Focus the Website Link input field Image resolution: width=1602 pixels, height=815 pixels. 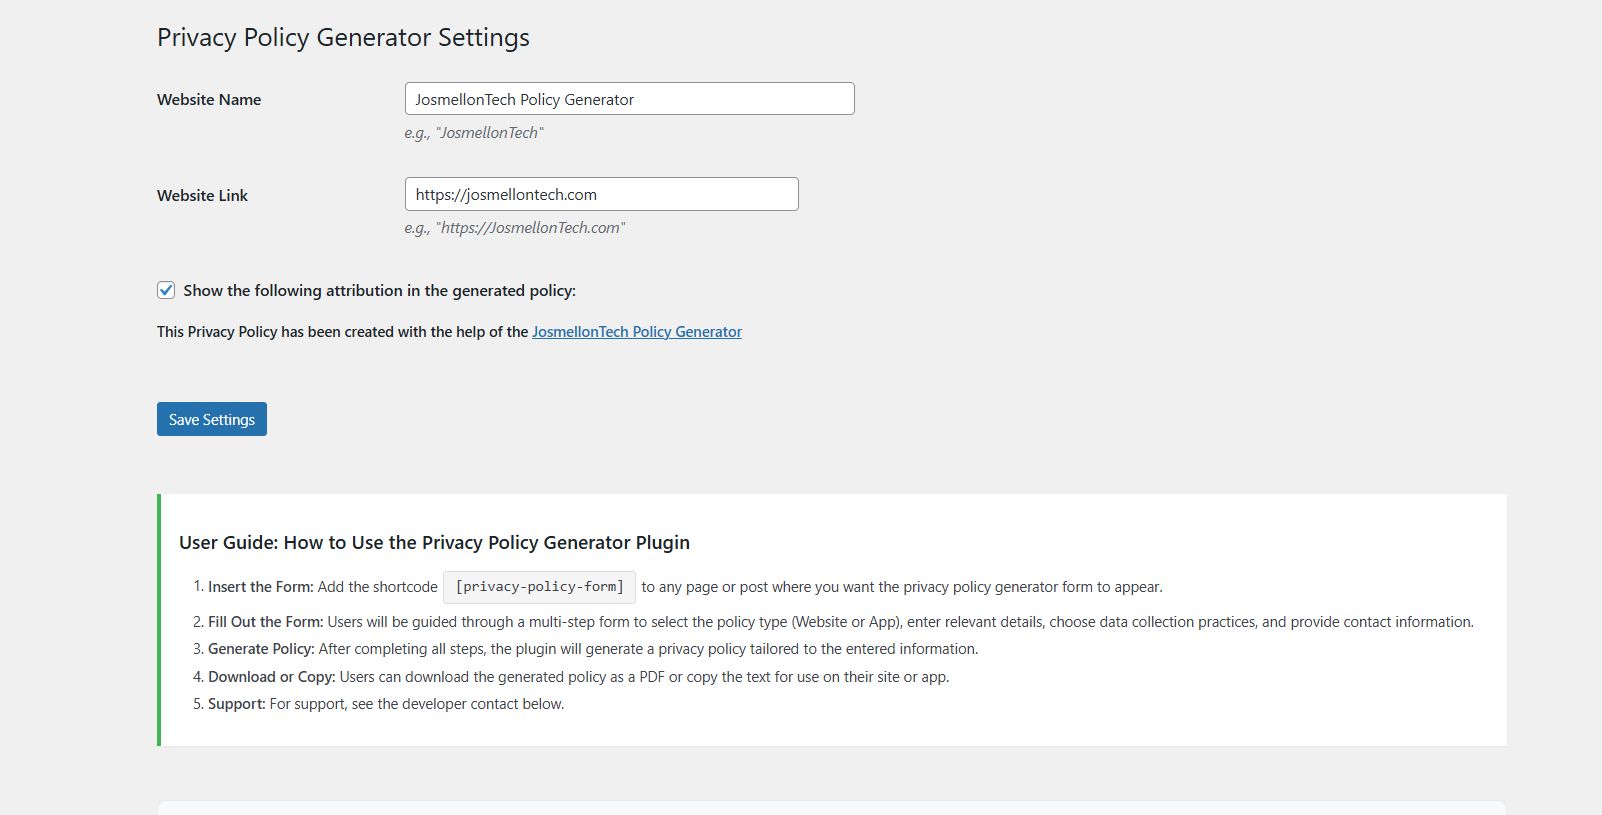[x=601, y=194]
